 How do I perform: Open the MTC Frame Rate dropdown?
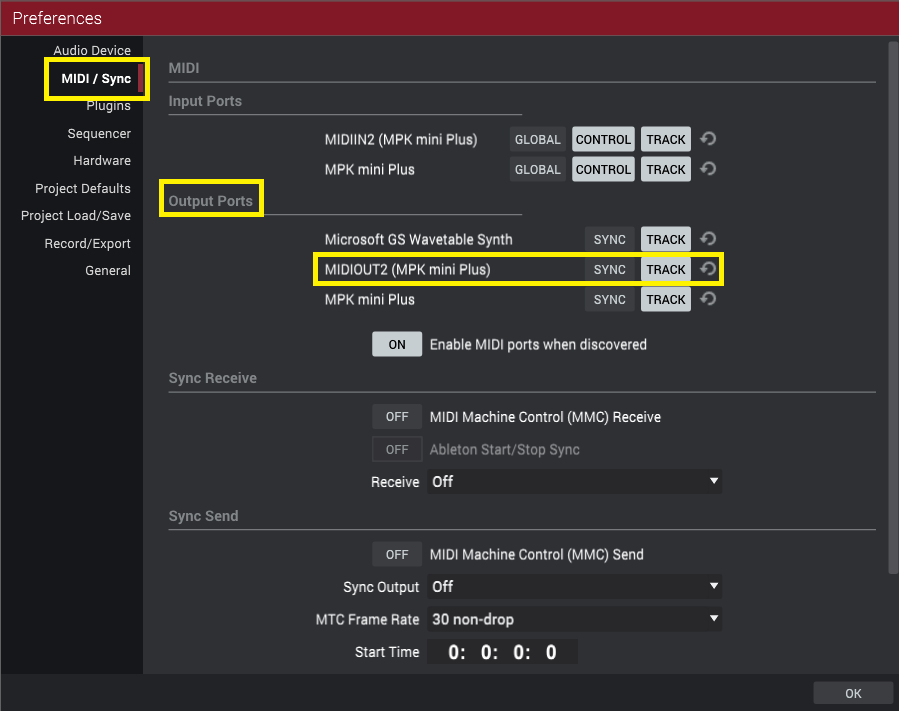574,619
